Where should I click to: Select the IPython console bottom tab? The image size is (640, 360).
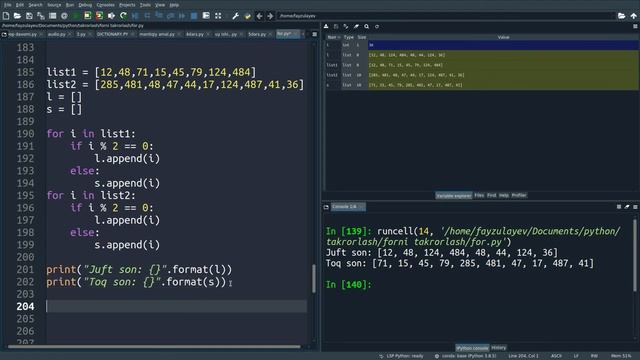click(472, 348)
